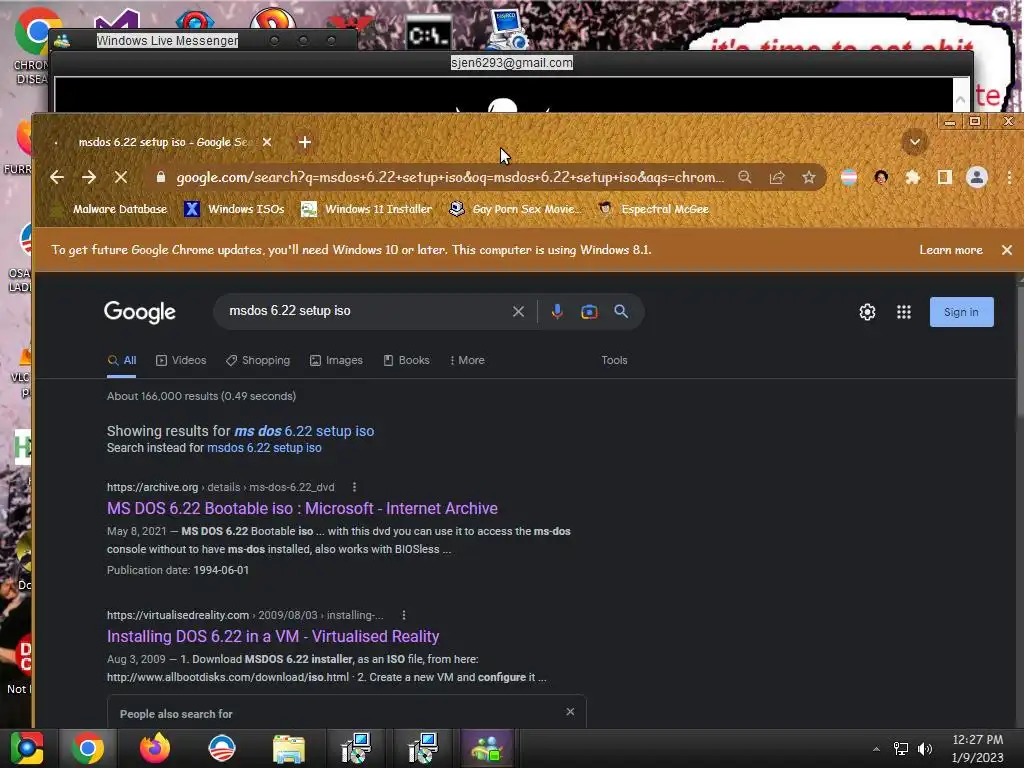Open the taskbar clock showing 12:27 PM
Viewport: 1024px width, 768px height.
click(x=977, y=748)
